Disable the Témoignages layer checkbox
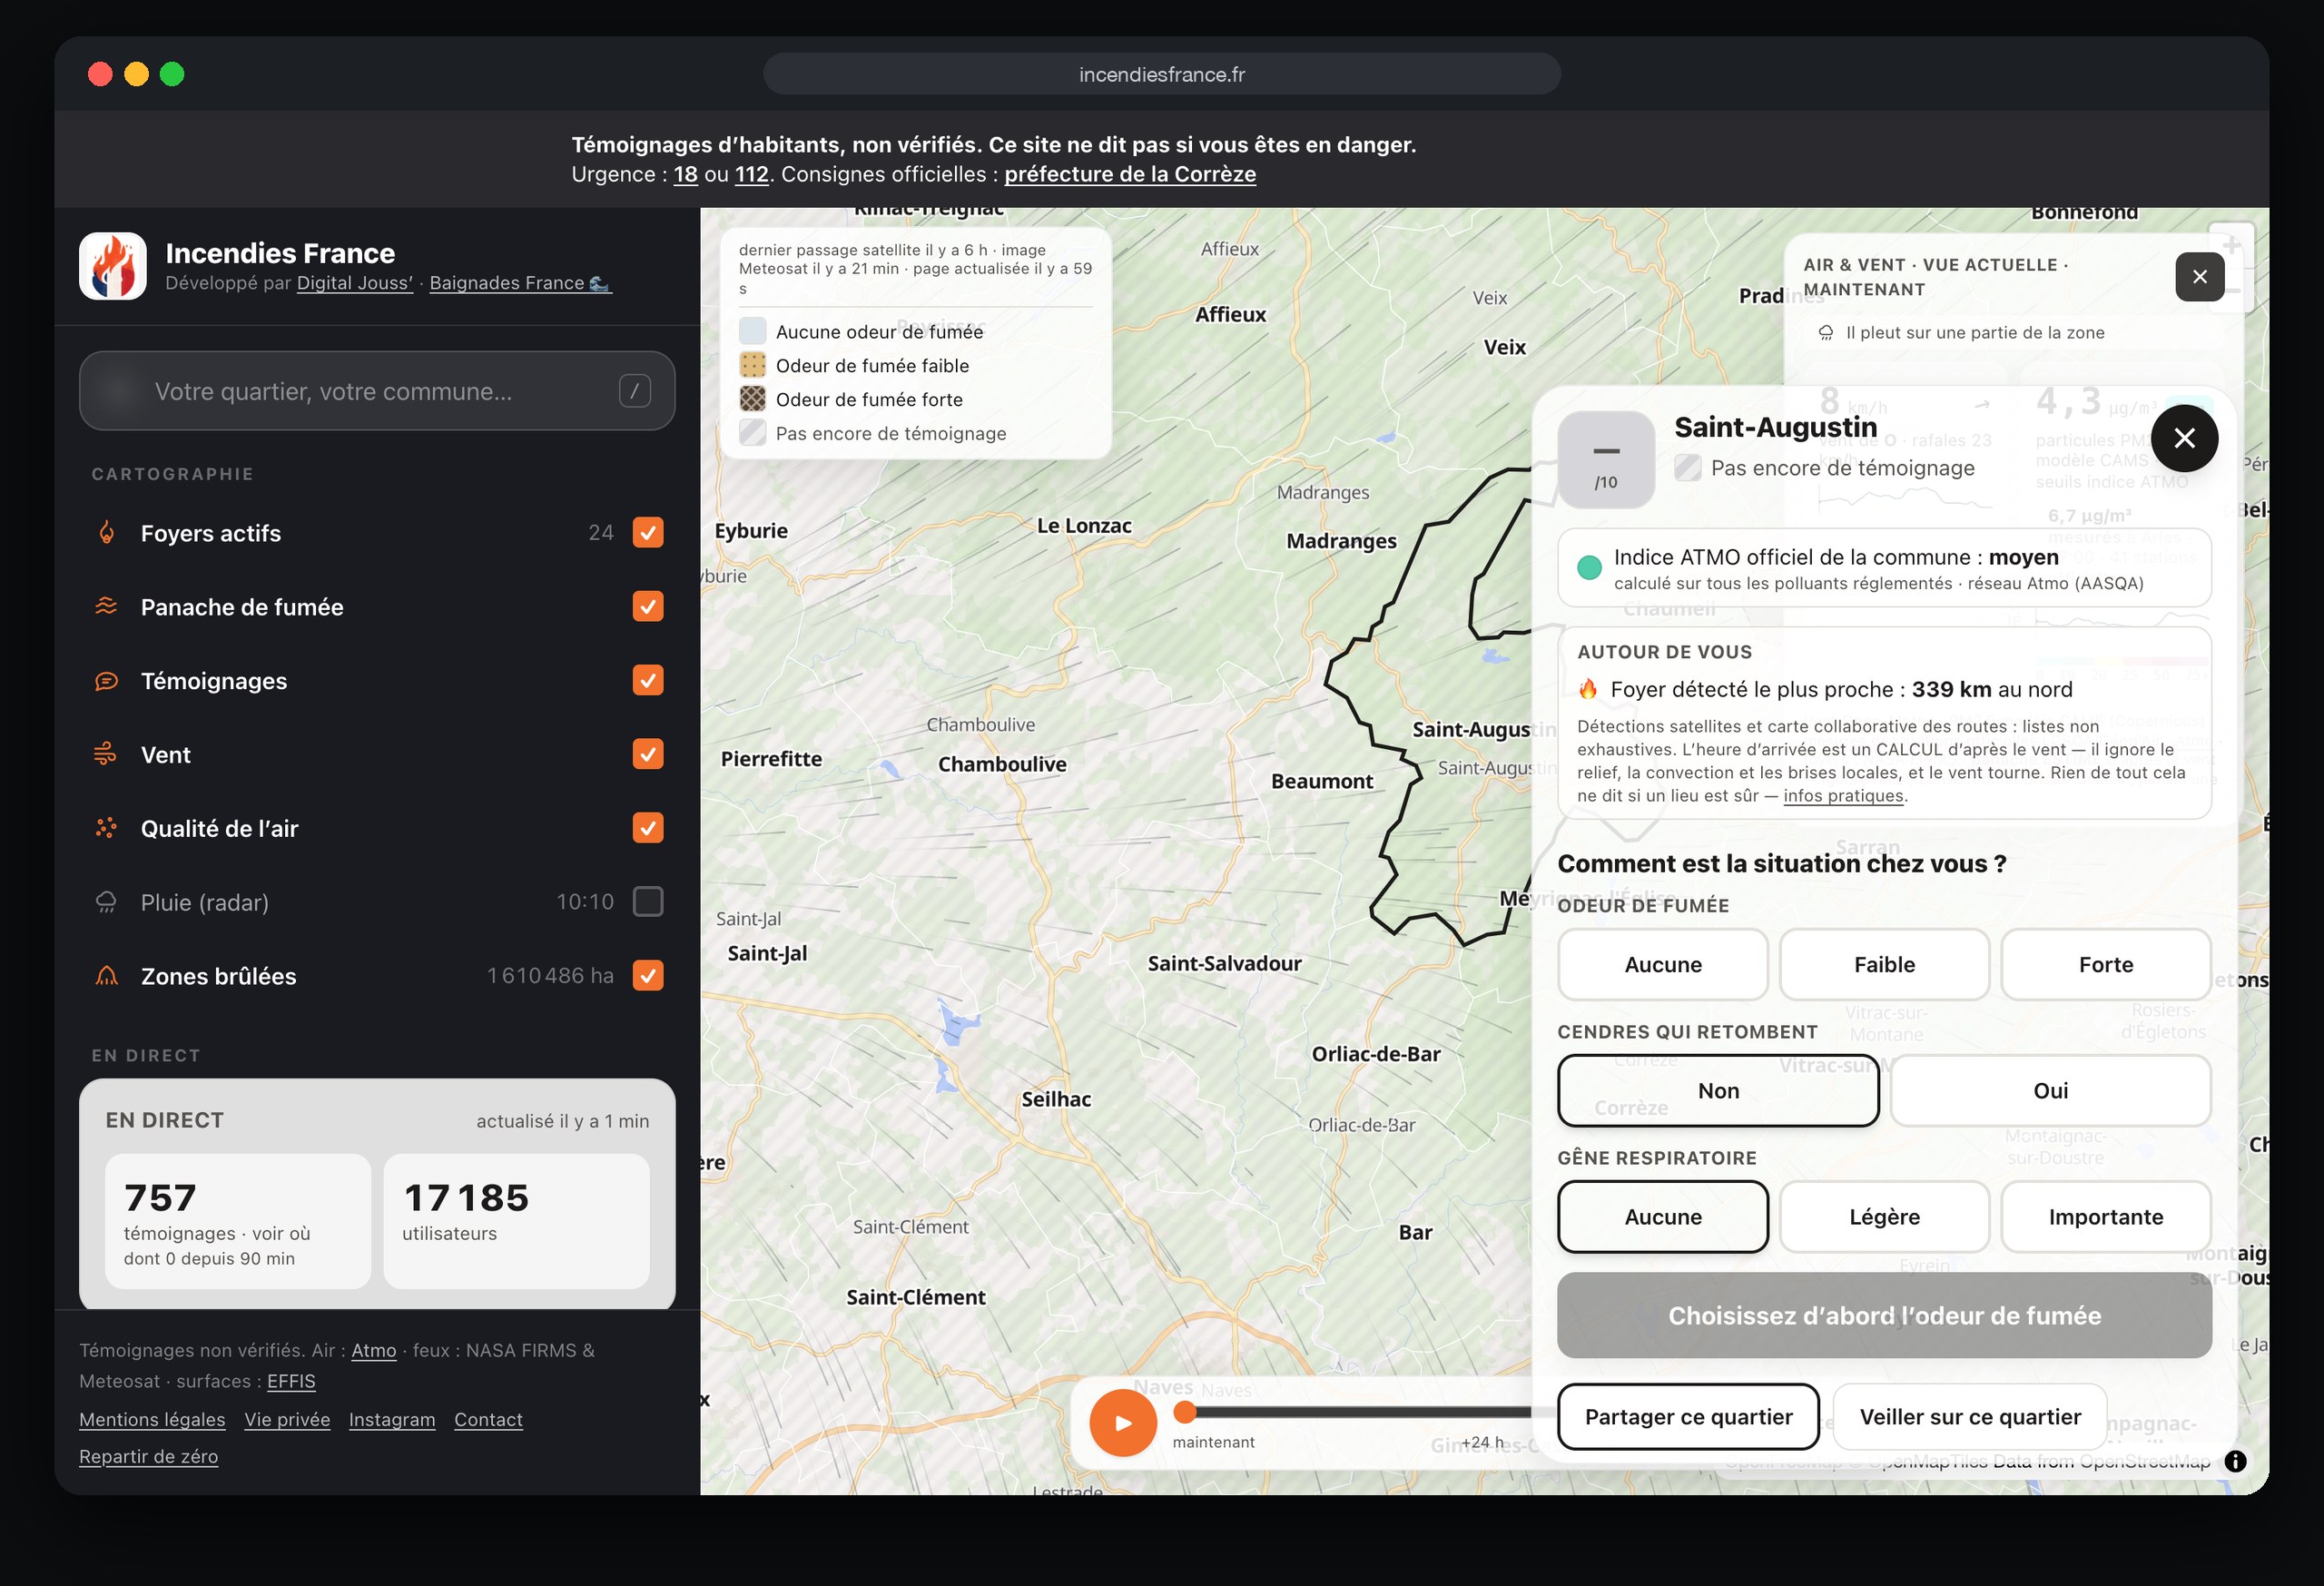 [648, 681]
